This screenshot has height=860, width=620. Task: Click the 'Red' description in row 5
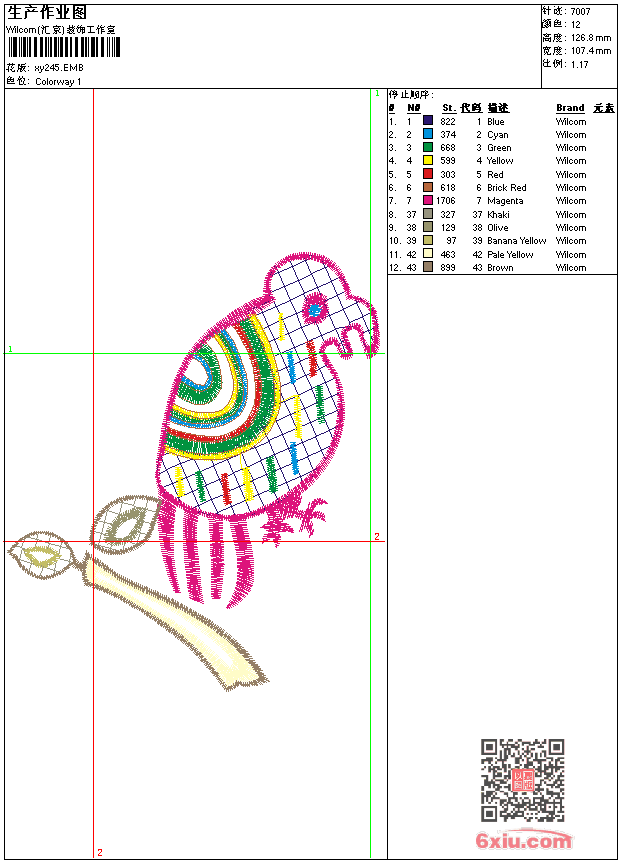coord(495,175)
